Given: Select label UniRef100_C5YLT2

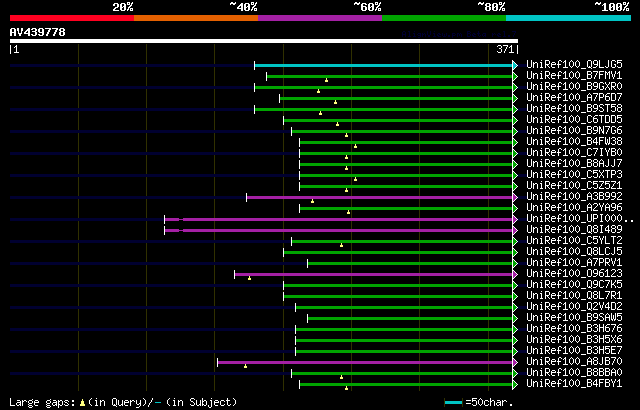Looking at the screenshot, I should coord(574,241).
